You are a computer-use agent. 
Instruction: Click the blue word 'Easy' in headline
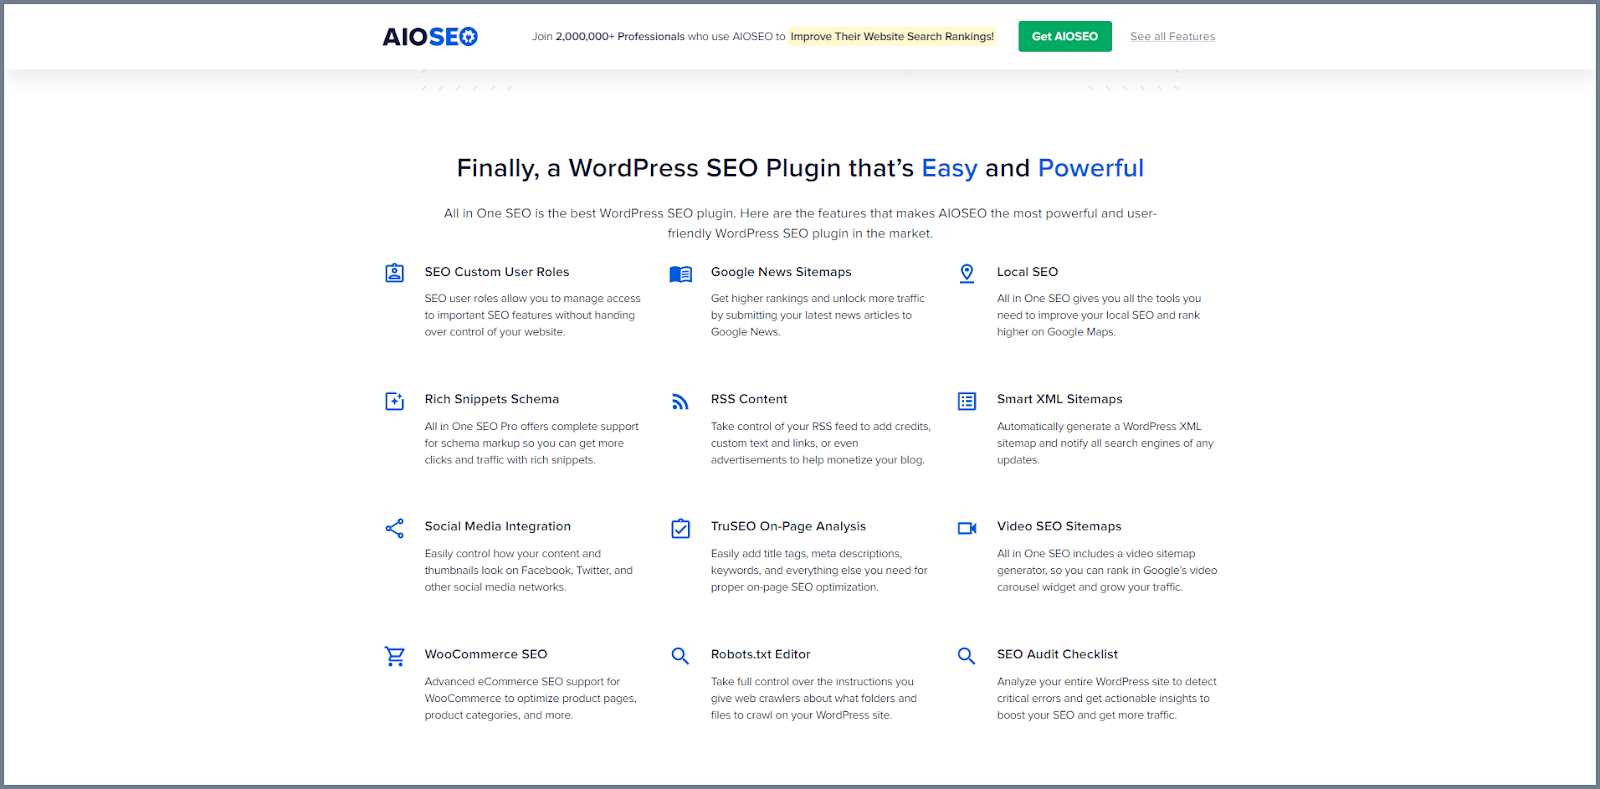click(949, 168)
